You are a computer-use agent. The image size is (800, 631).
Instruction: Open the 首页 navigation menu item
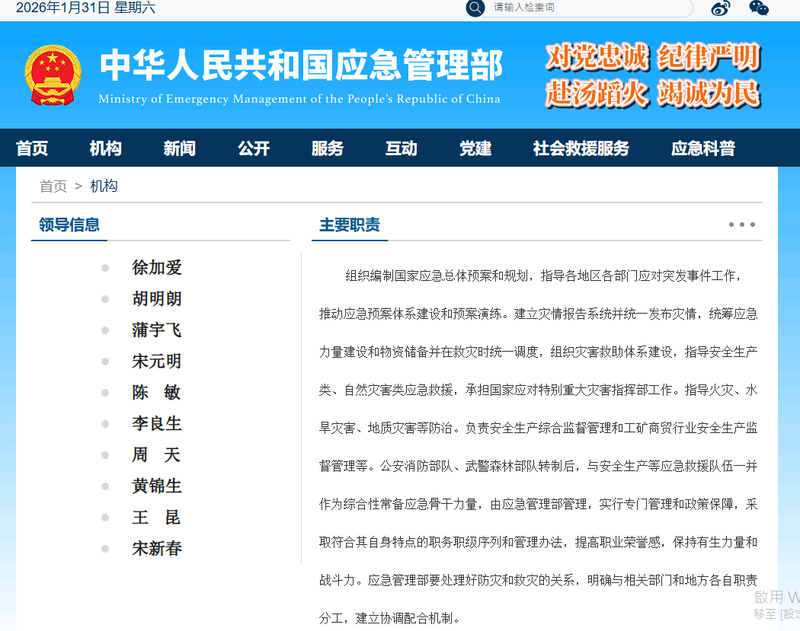pyautogui.click(x=32, y=148)
